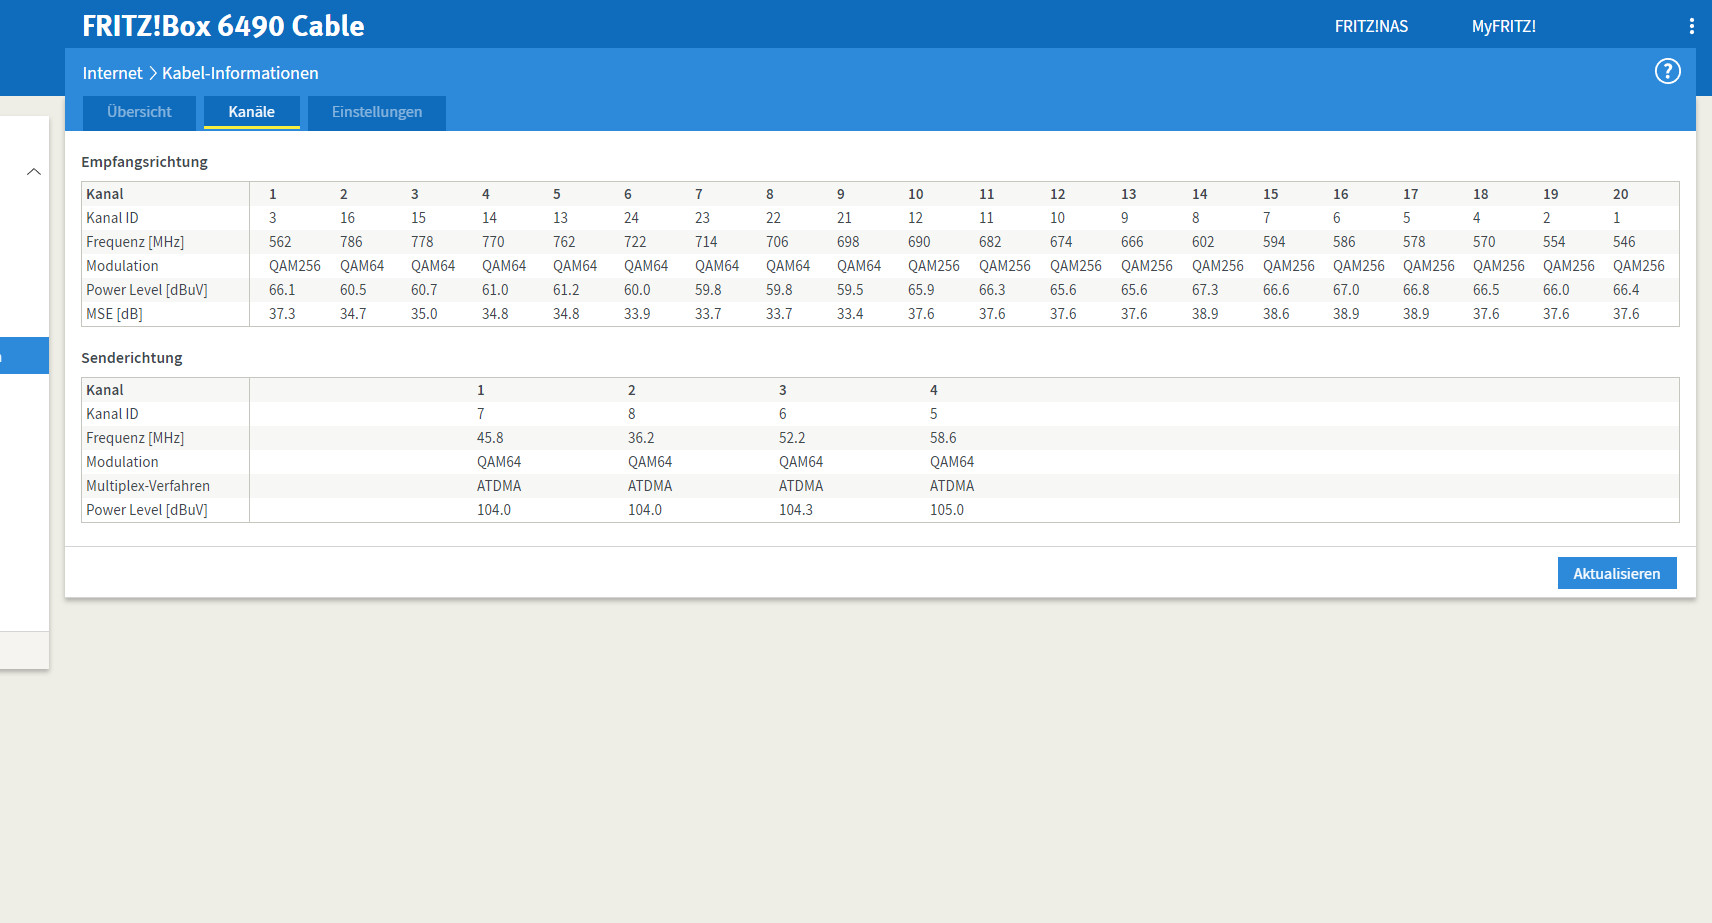The height and width of the screenshot is (923, 1712).
Task: Open the three-dot options menu
Action: (1691, 26)
